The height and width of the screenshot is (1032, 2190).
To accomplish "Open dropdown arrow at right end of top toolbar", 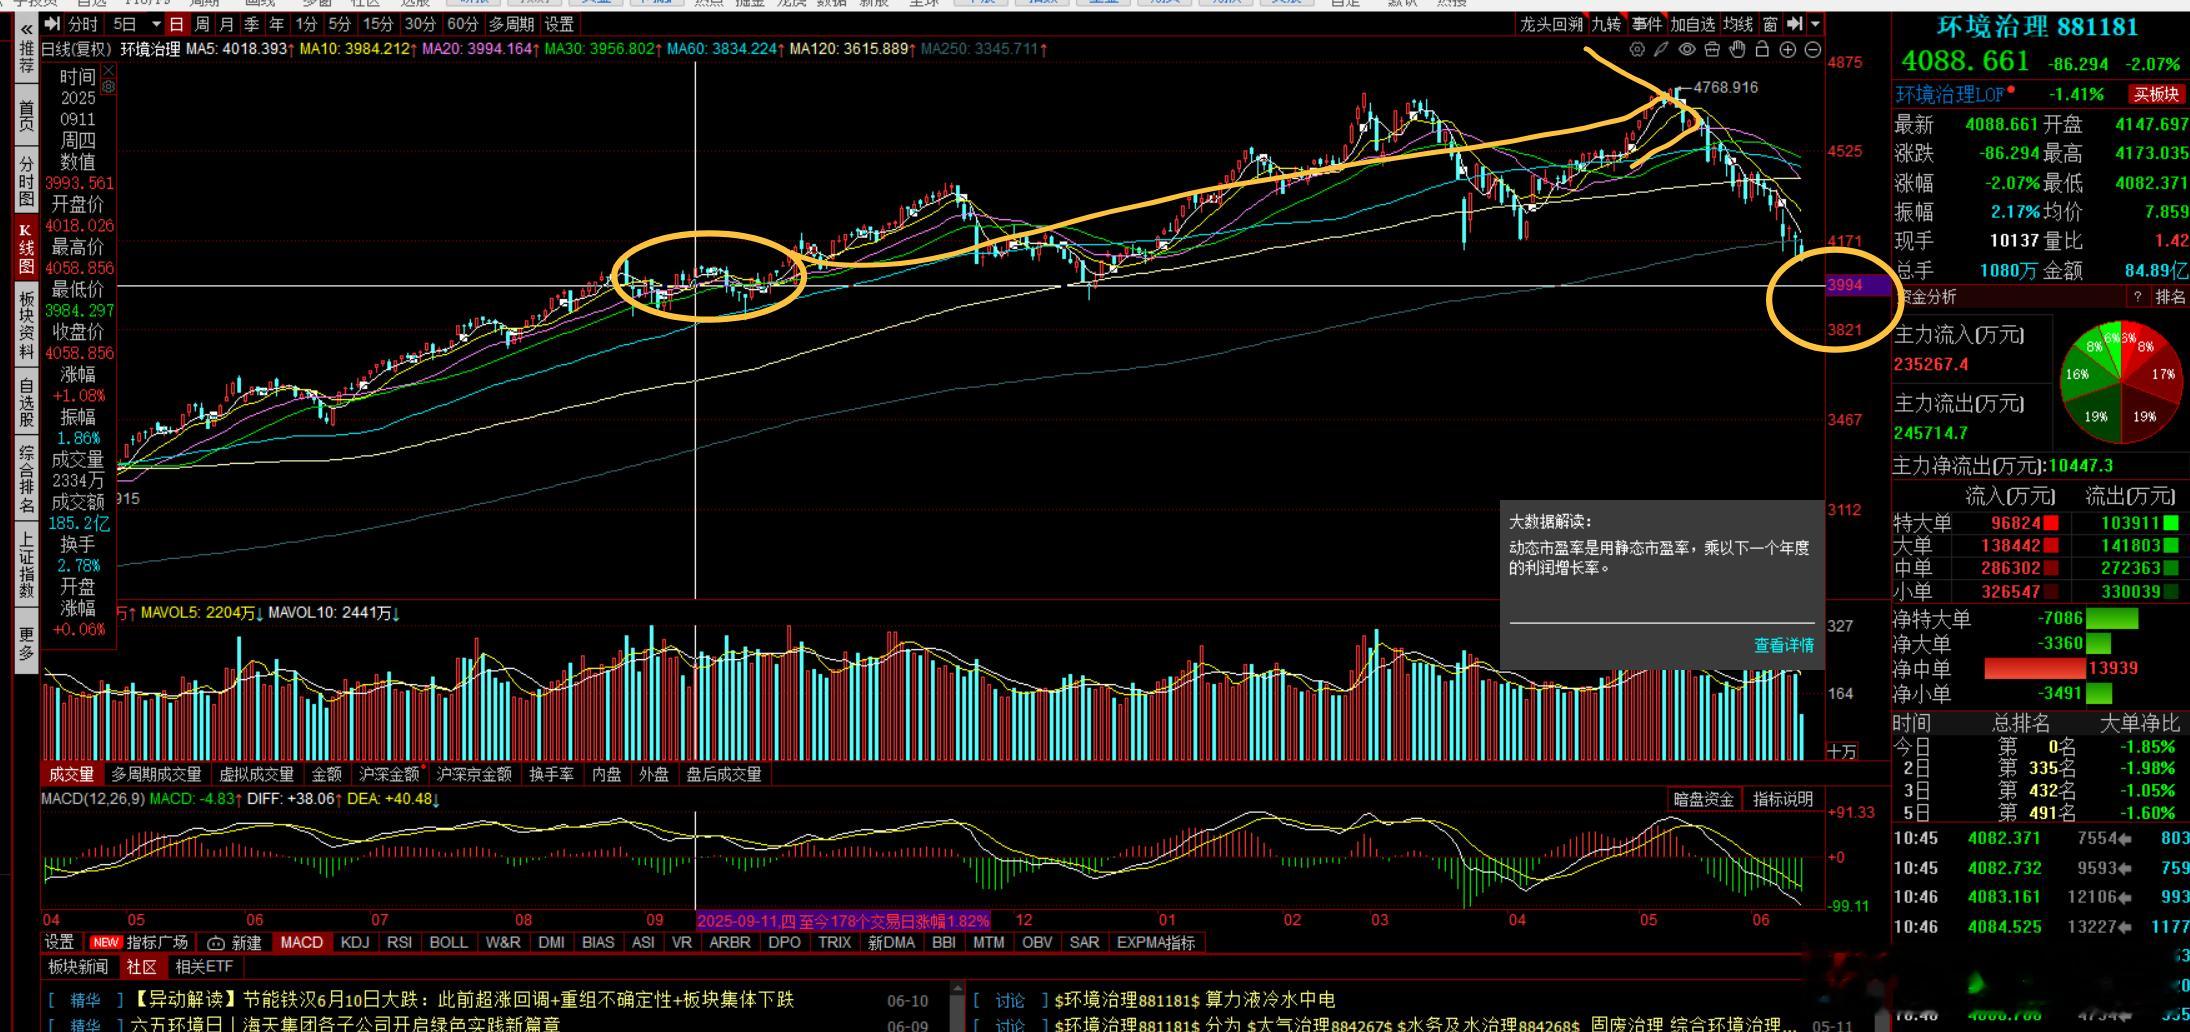I will (1815, 24).
